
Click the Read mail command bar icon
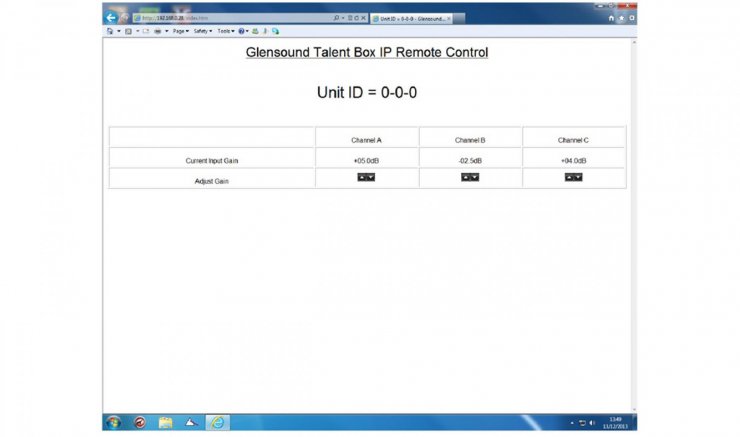pyautogui.click(x=146, y=31)
